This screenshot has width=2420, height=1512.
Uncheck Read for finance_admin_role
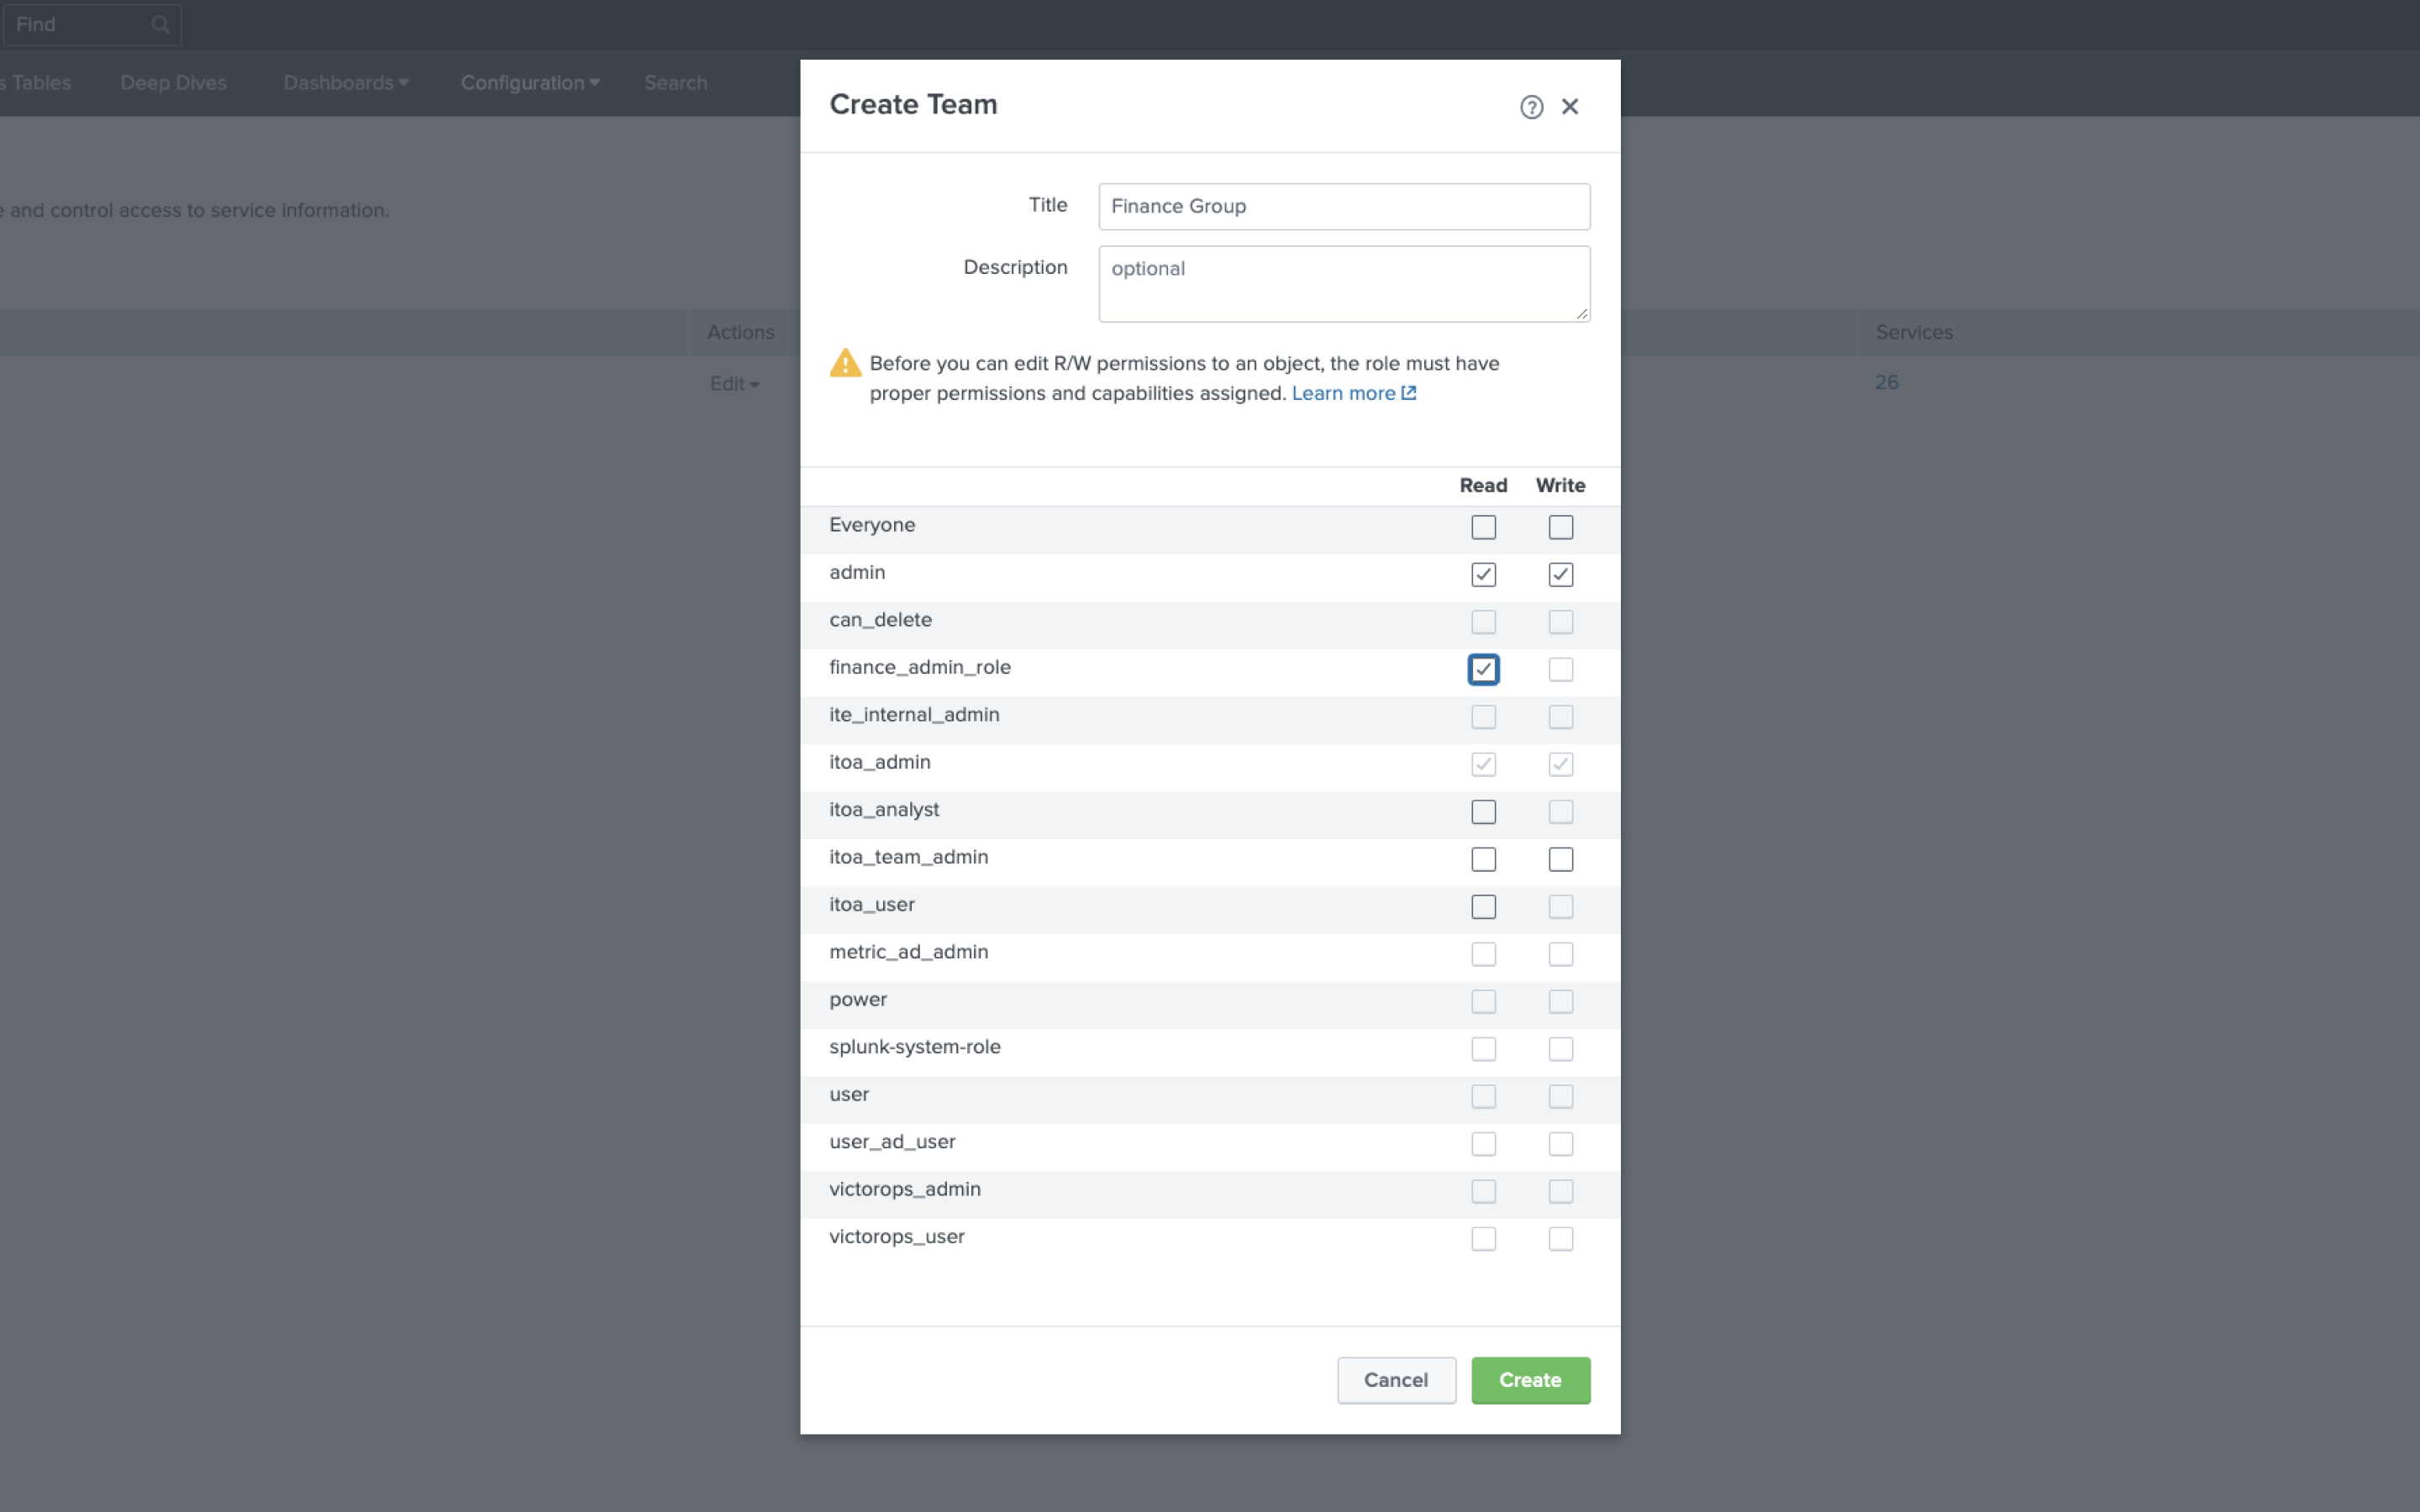[1483, 670]
